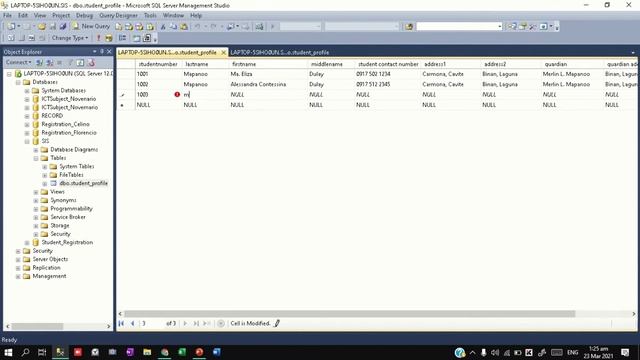The image size is (640, 360).
Task: Open the Help menu
Action: (x=196, y=16)
